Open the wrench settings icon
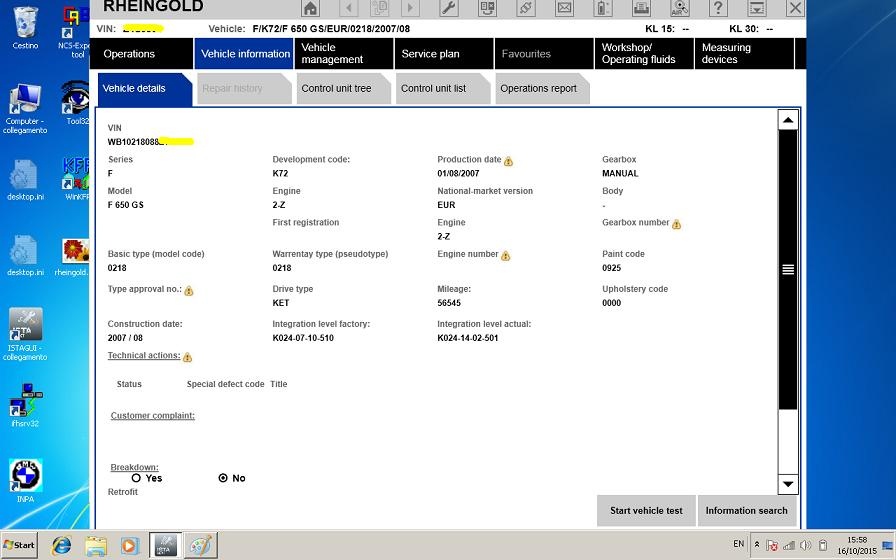The height and width of the screenshot is (560, 896). click(449, 8)
